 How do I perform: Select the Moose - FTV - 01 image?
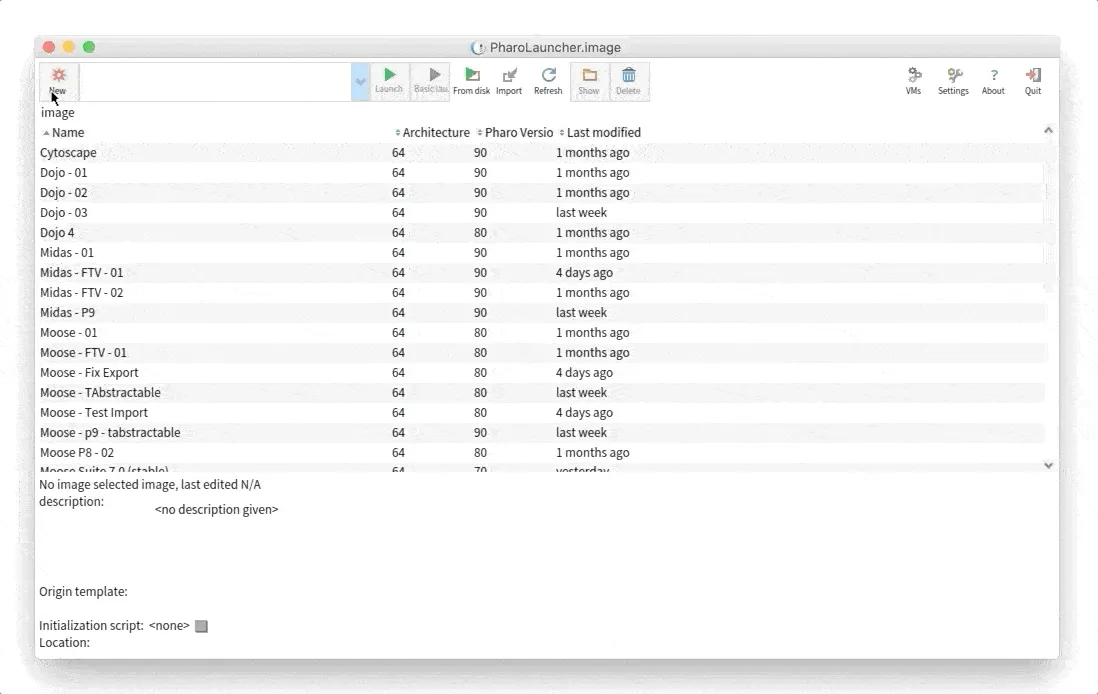click(541, 352)
